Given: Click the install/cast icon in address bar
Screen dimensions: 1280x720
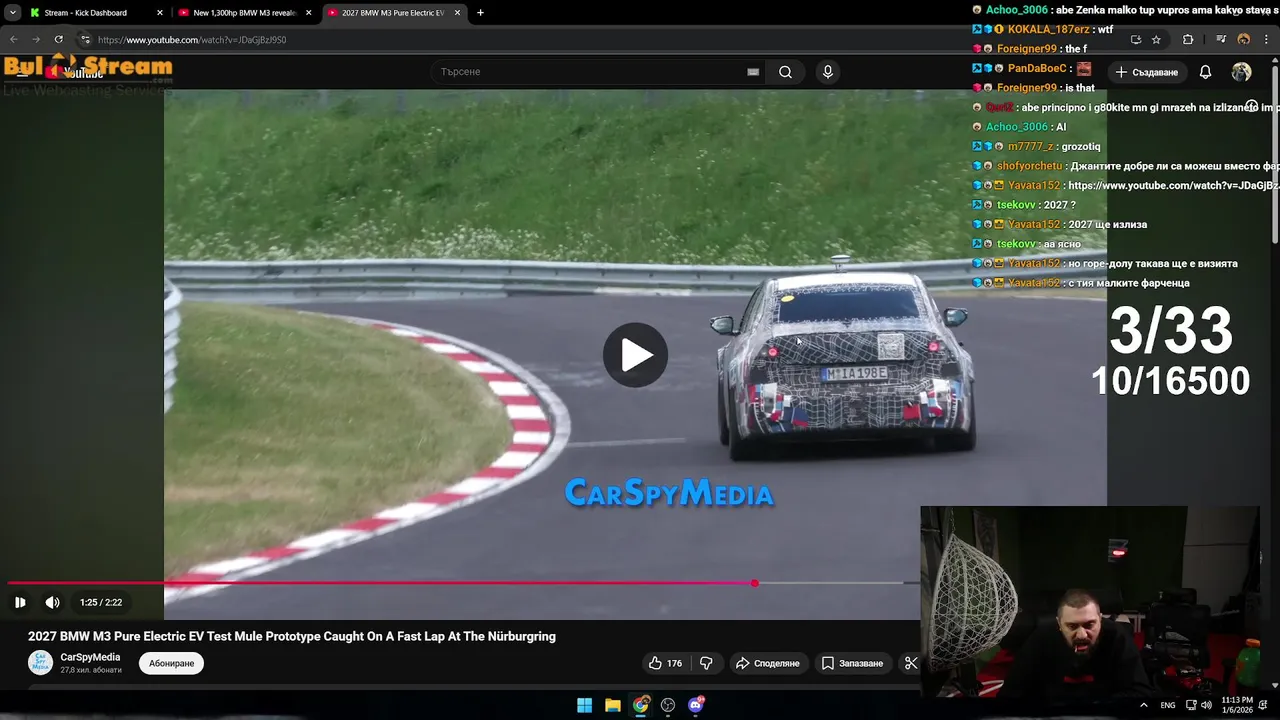Looking at the screenshot, I should 1136,40.
